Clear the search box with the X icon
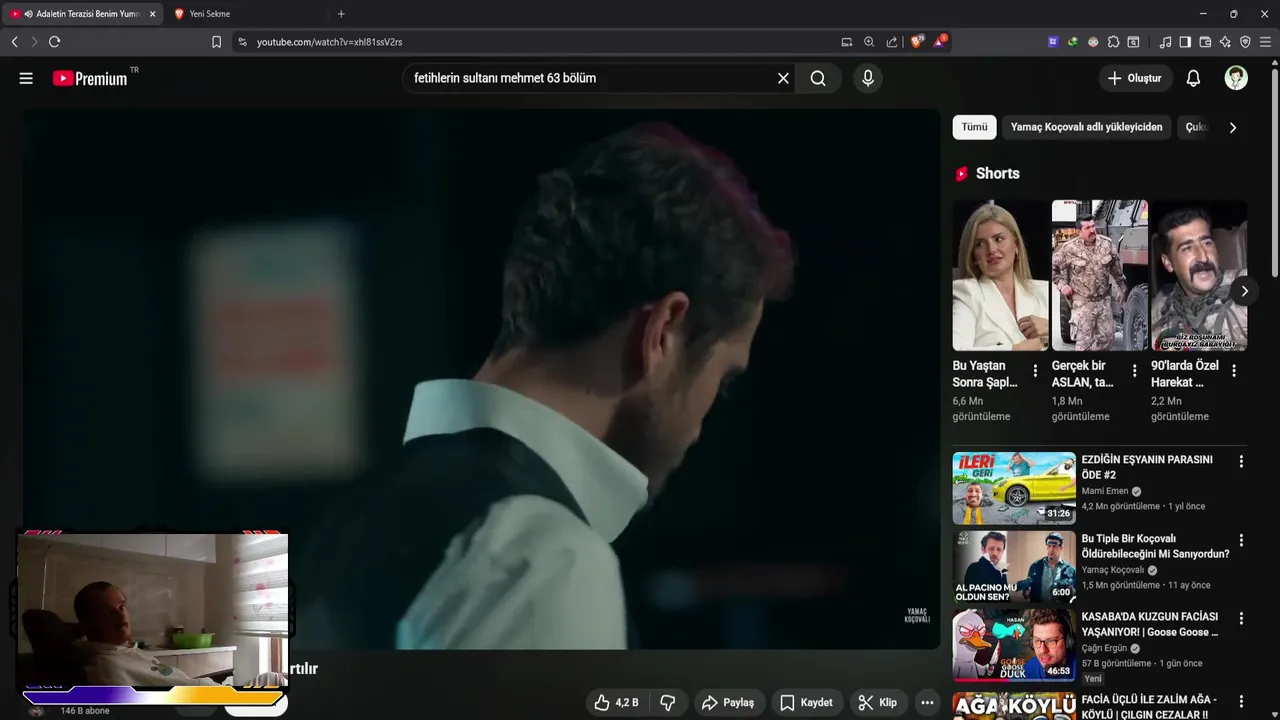The height and width of the screenshot is (720, 1280). pos(783,78)
